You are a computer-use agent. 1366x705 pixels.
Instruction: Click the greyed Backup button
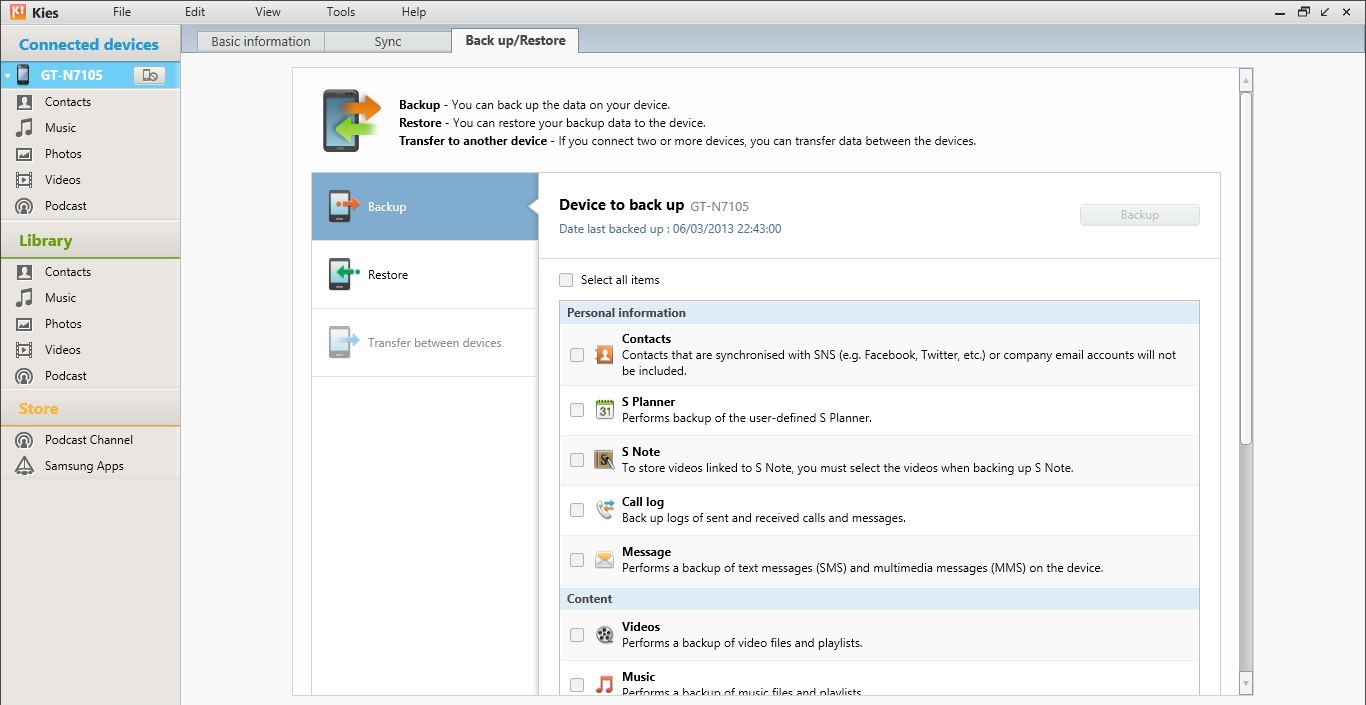click(x=1139, y=215)
